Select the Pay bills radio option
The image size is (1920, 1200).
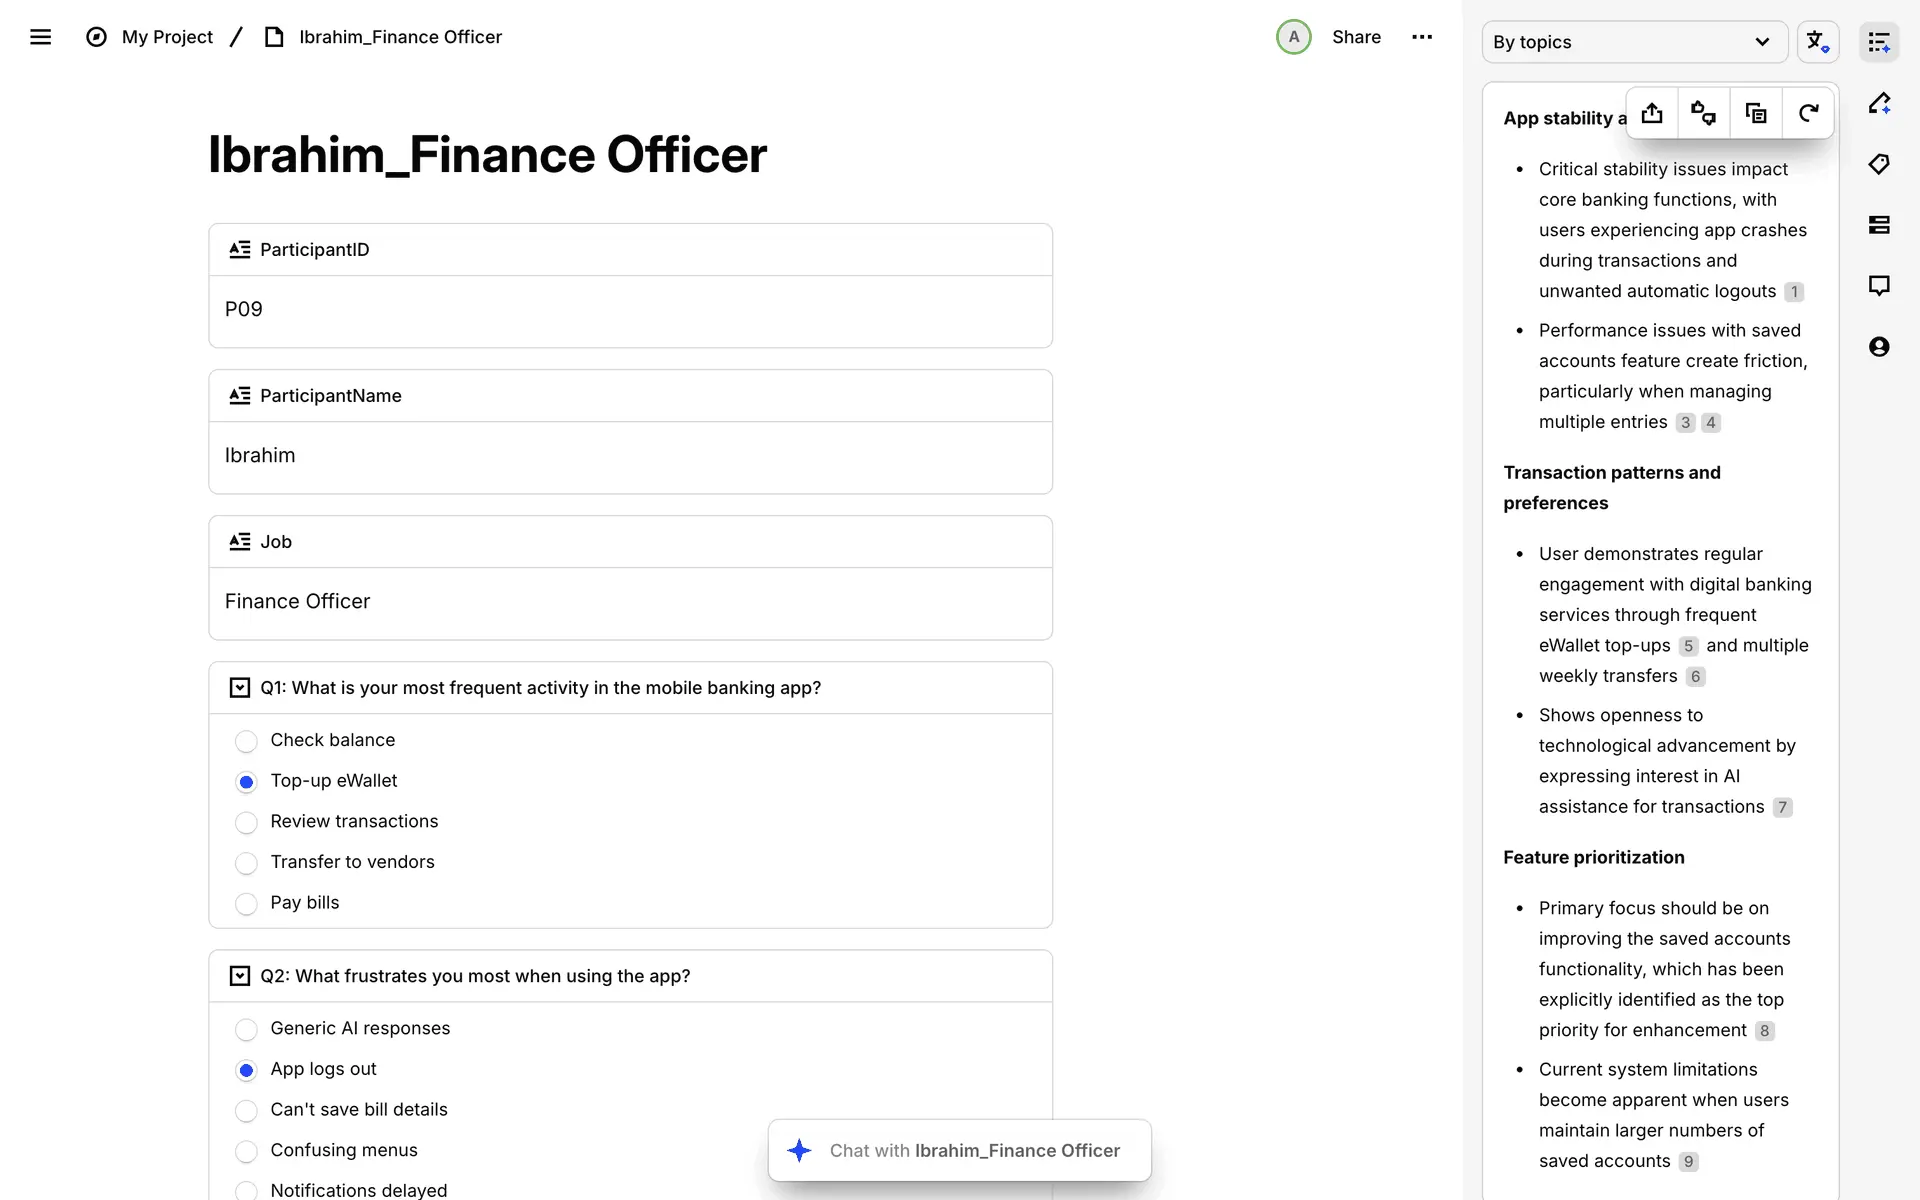pos(246,904)
